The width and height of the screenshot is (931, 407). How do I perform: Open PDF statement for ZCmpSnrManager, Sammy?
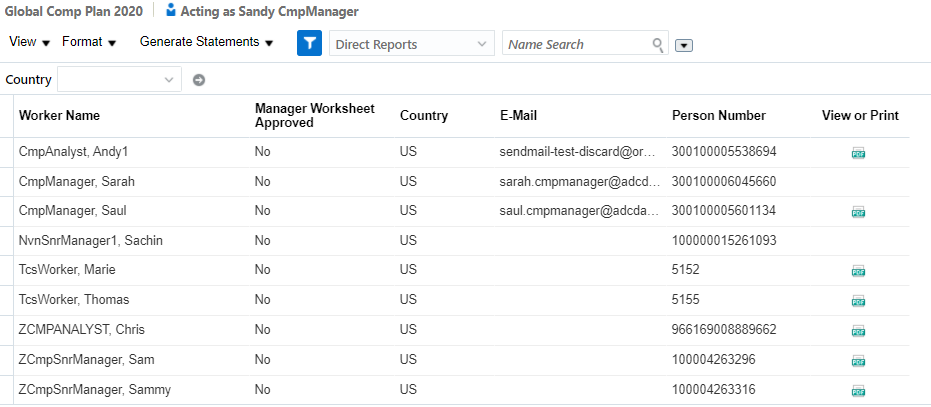click(x=858, y=390)
